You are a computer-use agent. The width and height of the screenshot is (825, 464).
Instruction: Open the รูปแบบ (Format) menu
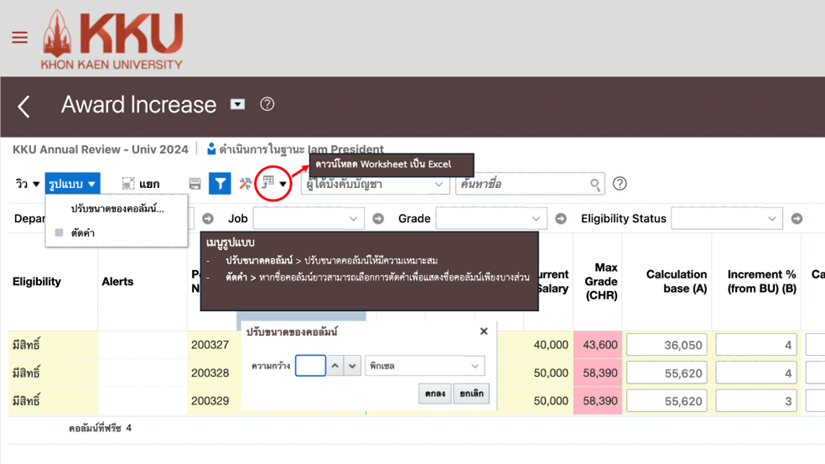(x=72, y=184)
